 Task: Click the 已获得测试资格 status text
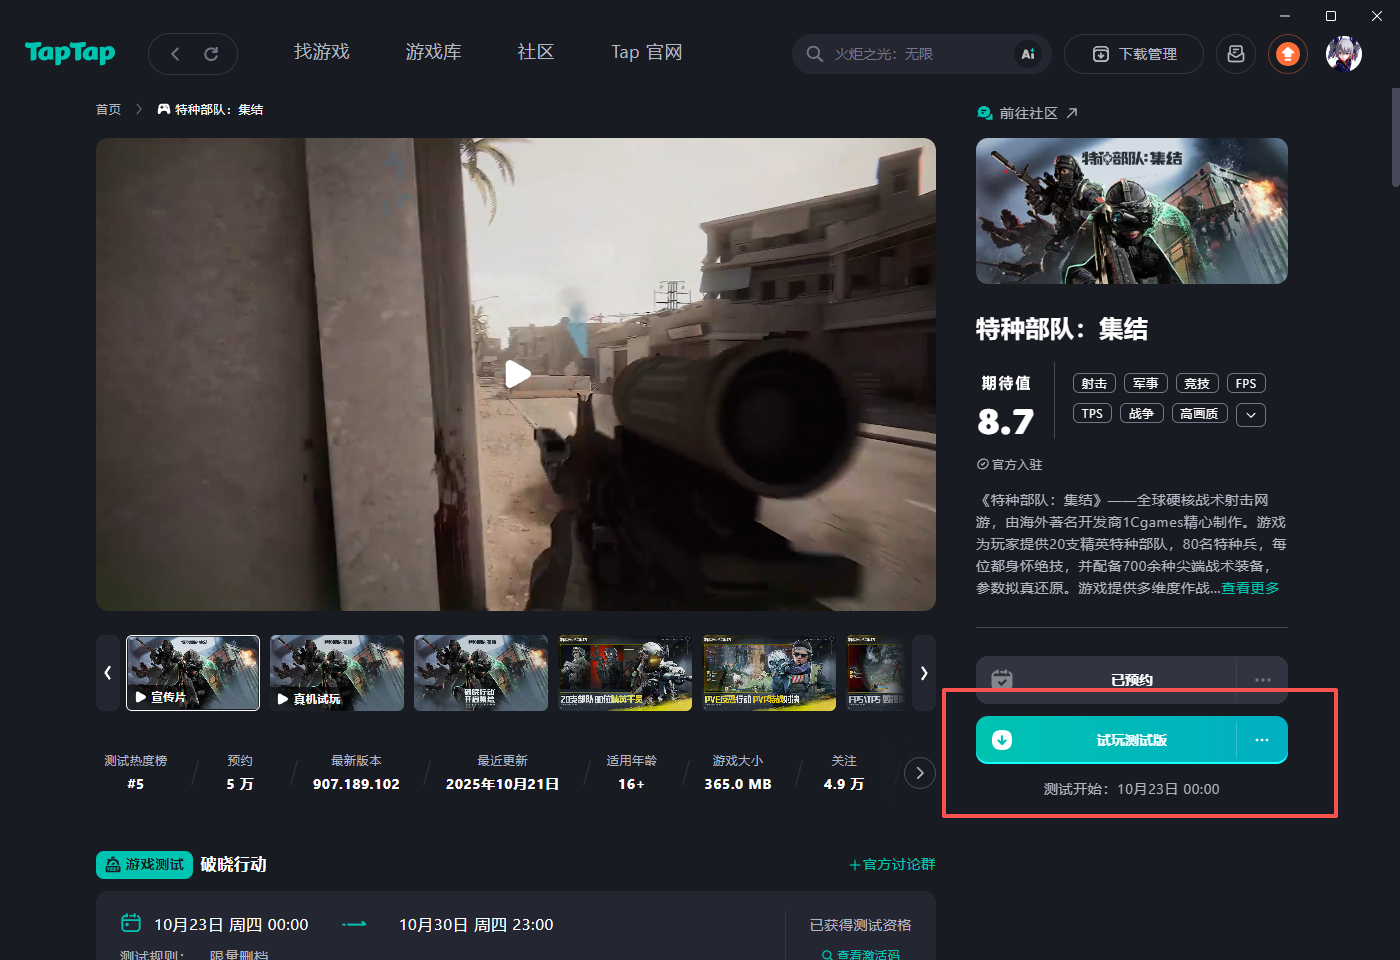(x=861, y=925)
